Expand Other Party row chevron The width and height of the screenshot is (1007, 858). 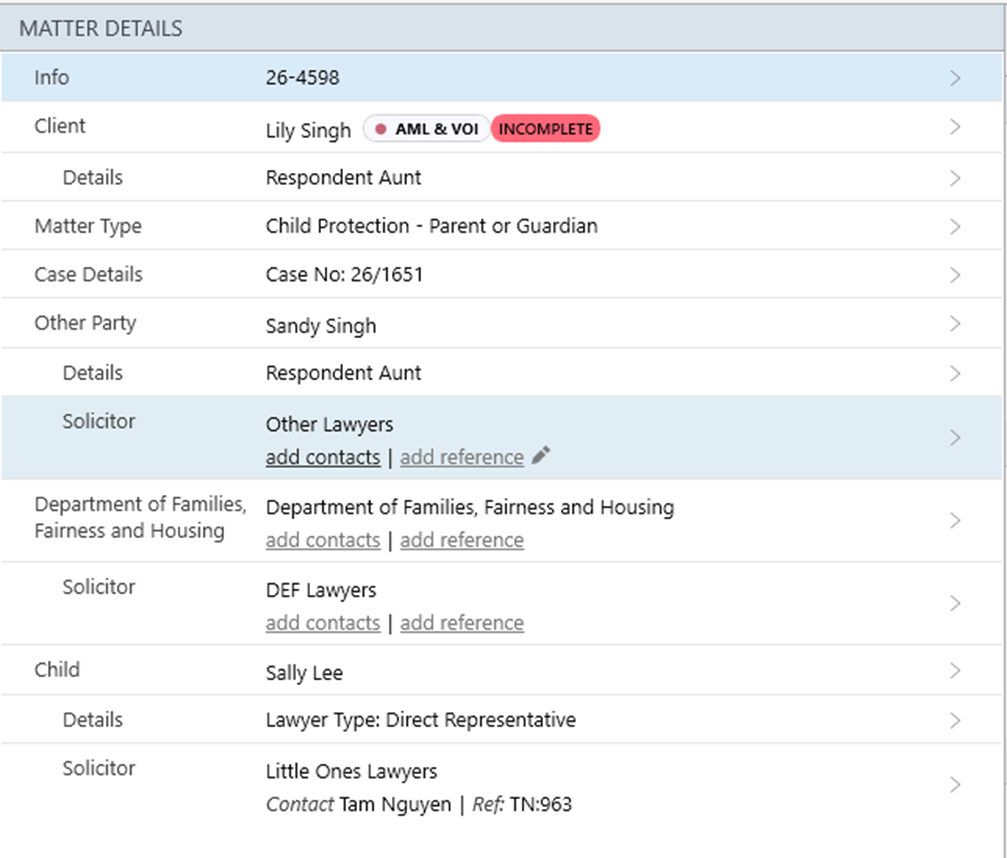(x=955, y=324)
